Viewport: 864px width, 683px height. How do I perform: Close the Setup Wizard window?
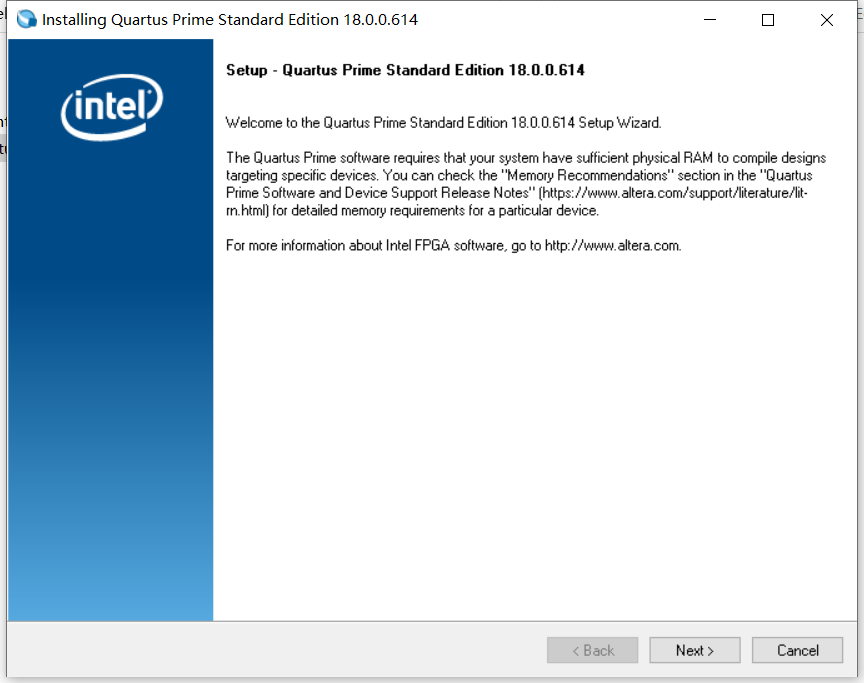point(826,19)
